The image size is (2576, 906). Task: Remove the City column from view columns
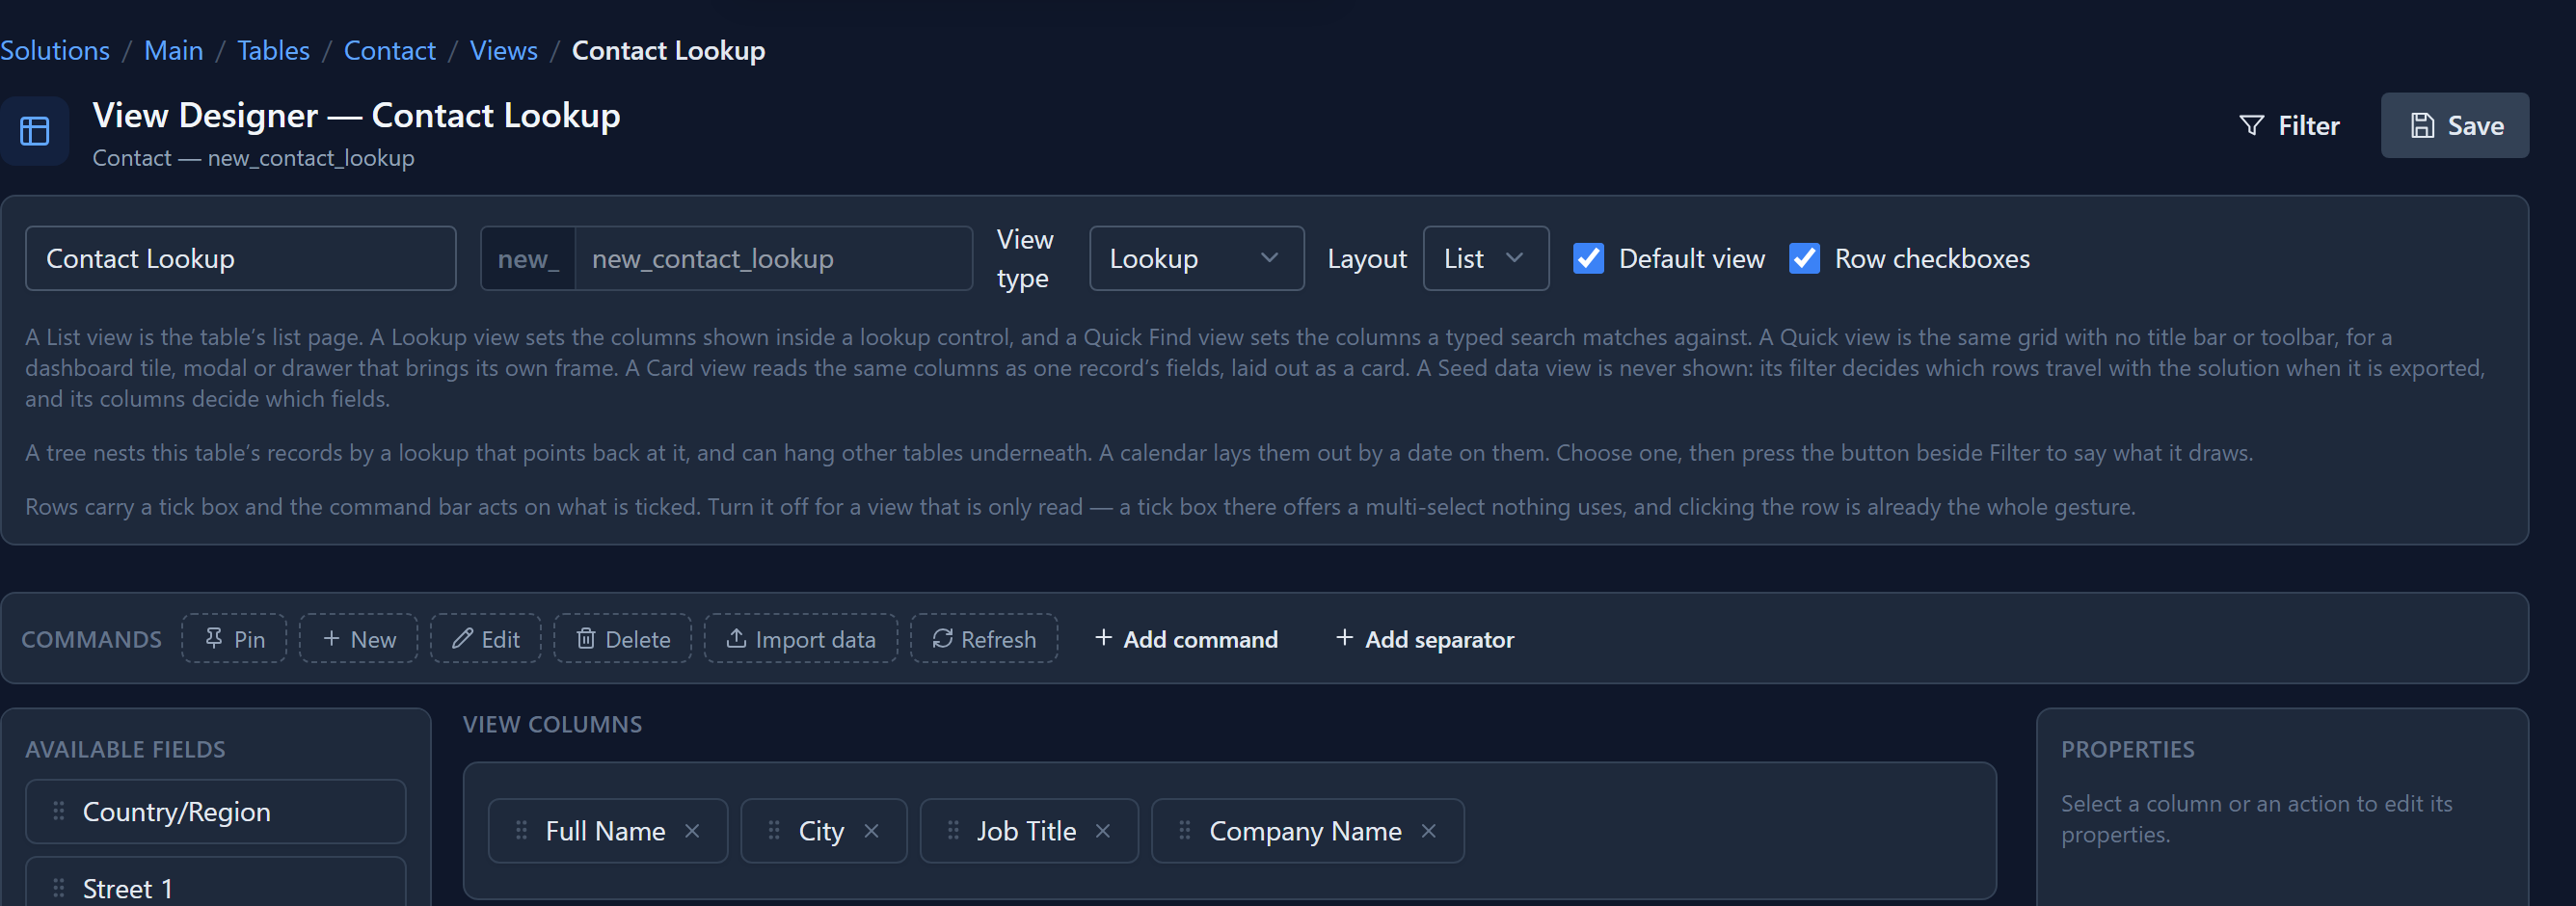[871, 831]
